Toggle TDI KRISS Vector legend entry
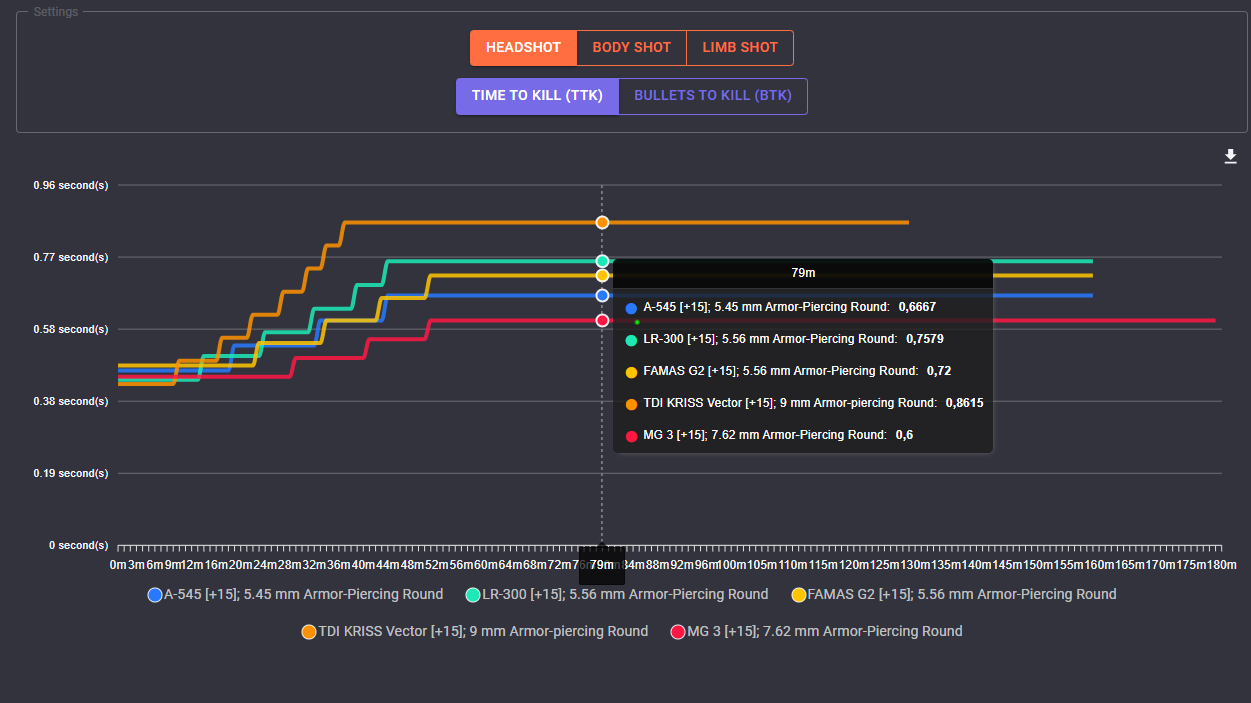1251x703 pixels. (475, 631)
